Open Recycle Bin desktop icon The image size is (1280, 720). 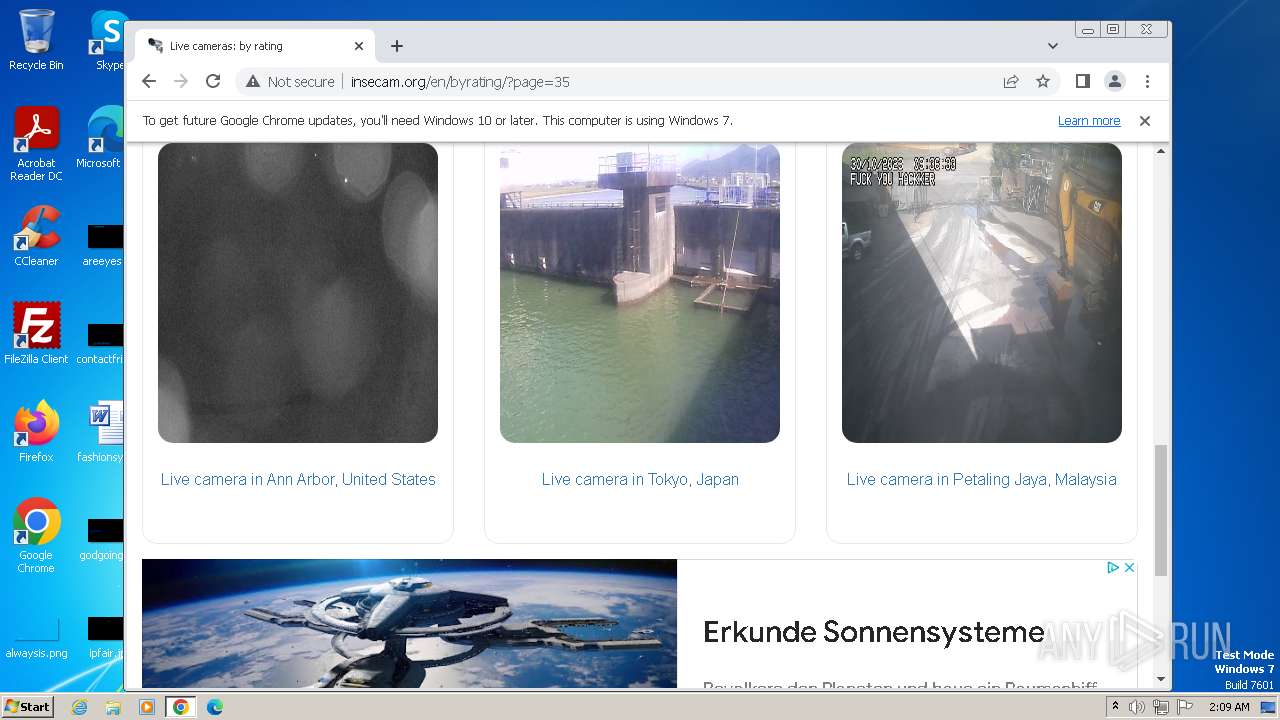36,40
